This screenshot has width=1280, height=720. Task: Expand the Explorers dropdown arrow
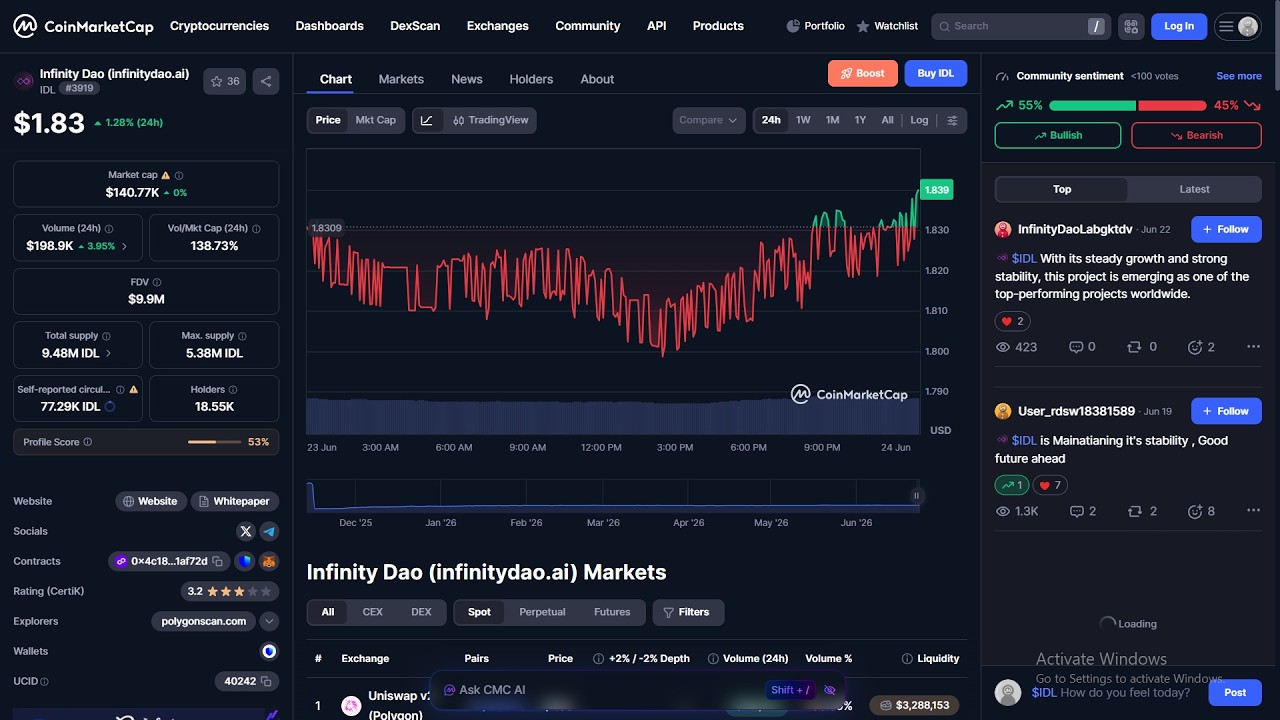[x=269, y=621]
